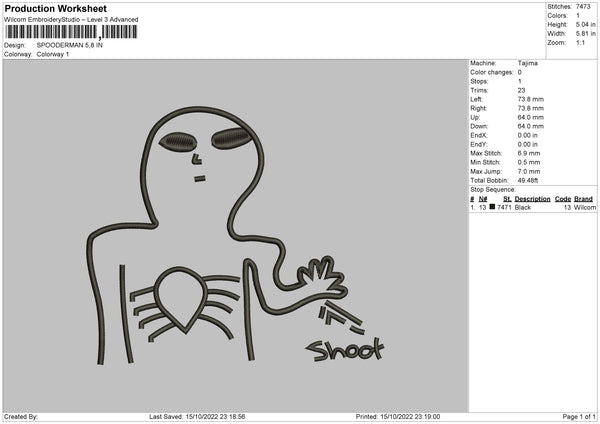This screenshot has height=424, width=600.
Task: Click the Total Bobbin value 49.48ft
Action: pos(528,181)
